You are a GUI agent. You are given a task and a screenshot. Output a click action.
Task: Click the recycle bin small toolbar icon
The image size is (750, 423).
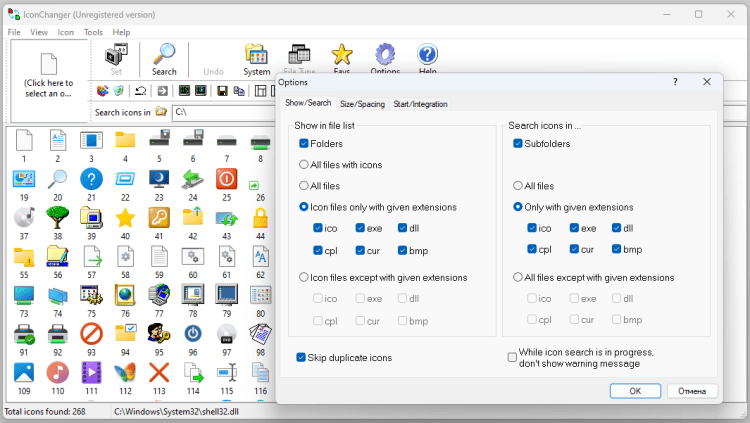pos(119,90)
